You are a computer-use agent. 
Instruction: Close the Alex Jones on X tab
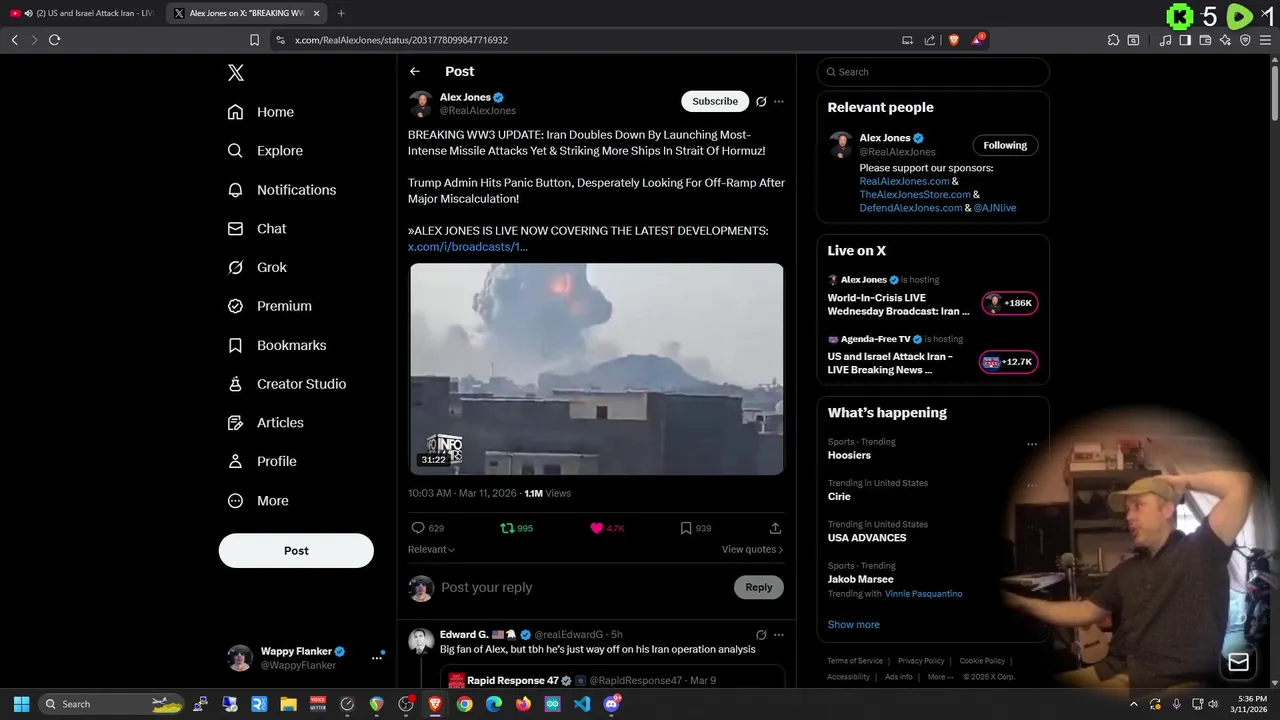click(x=317, y=13)
